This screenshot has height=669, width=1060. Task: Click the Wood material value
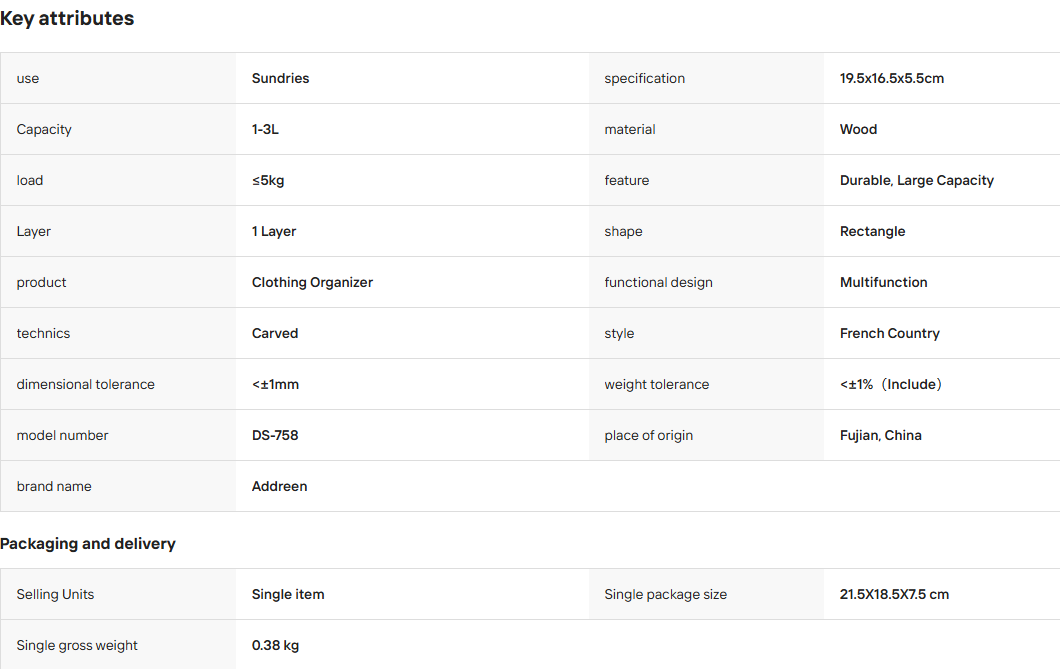pos(859,129)
